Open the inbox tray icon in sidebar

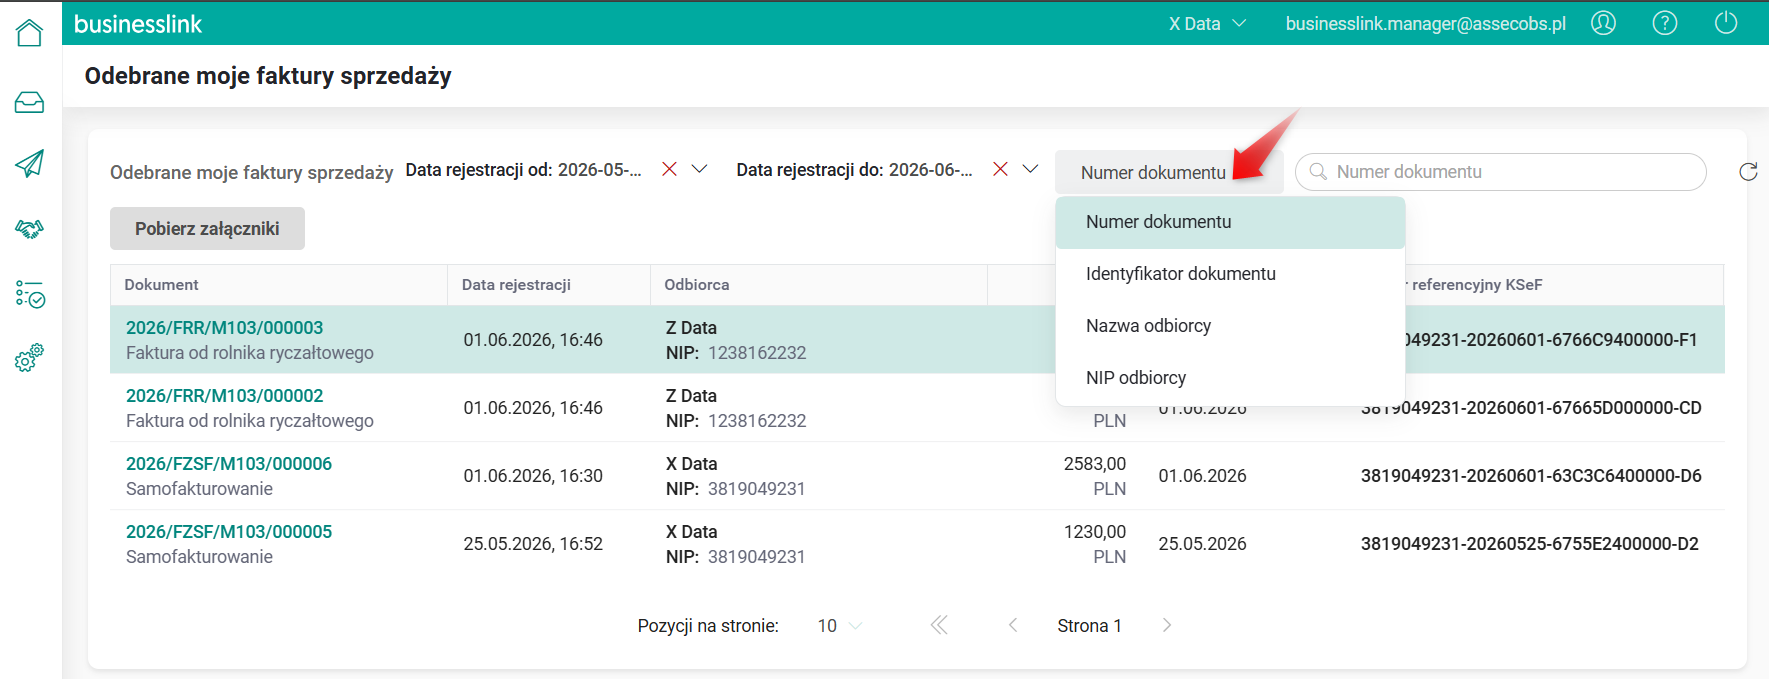click(30, 102)
